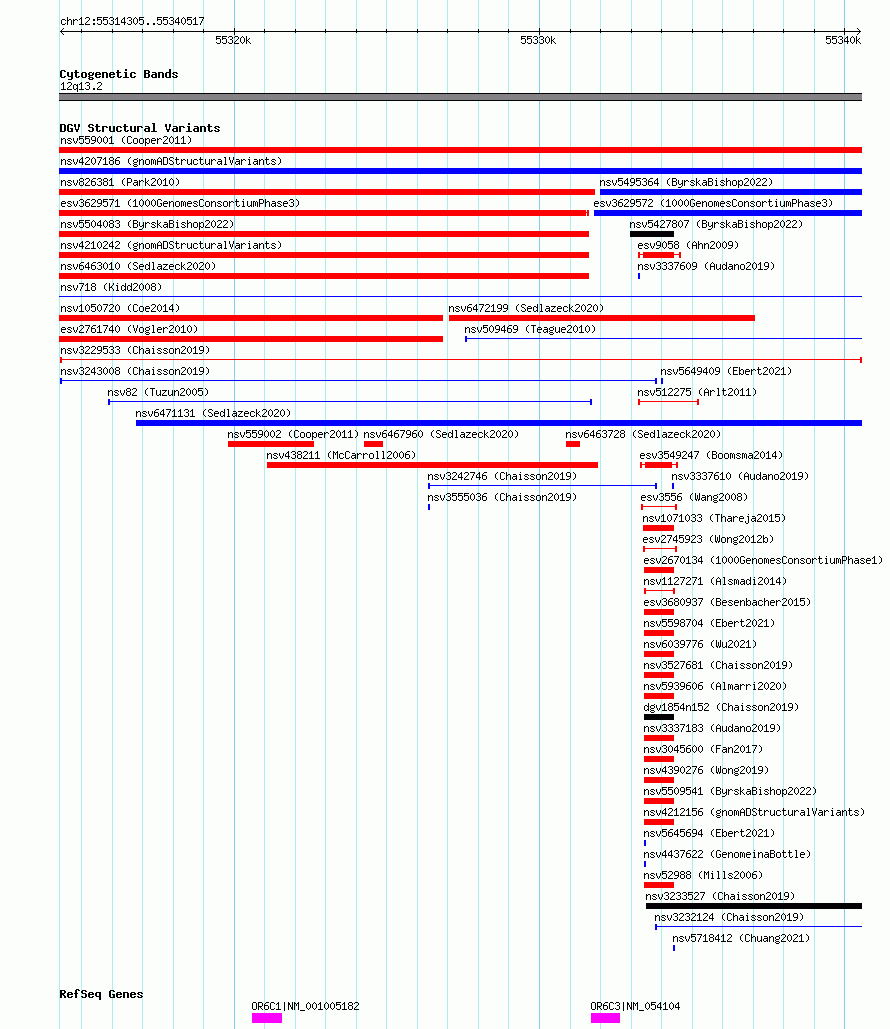Select the nsv4207186 gnomAD variant label
The image size is (890, 1029).
click(x=171, y=161)
